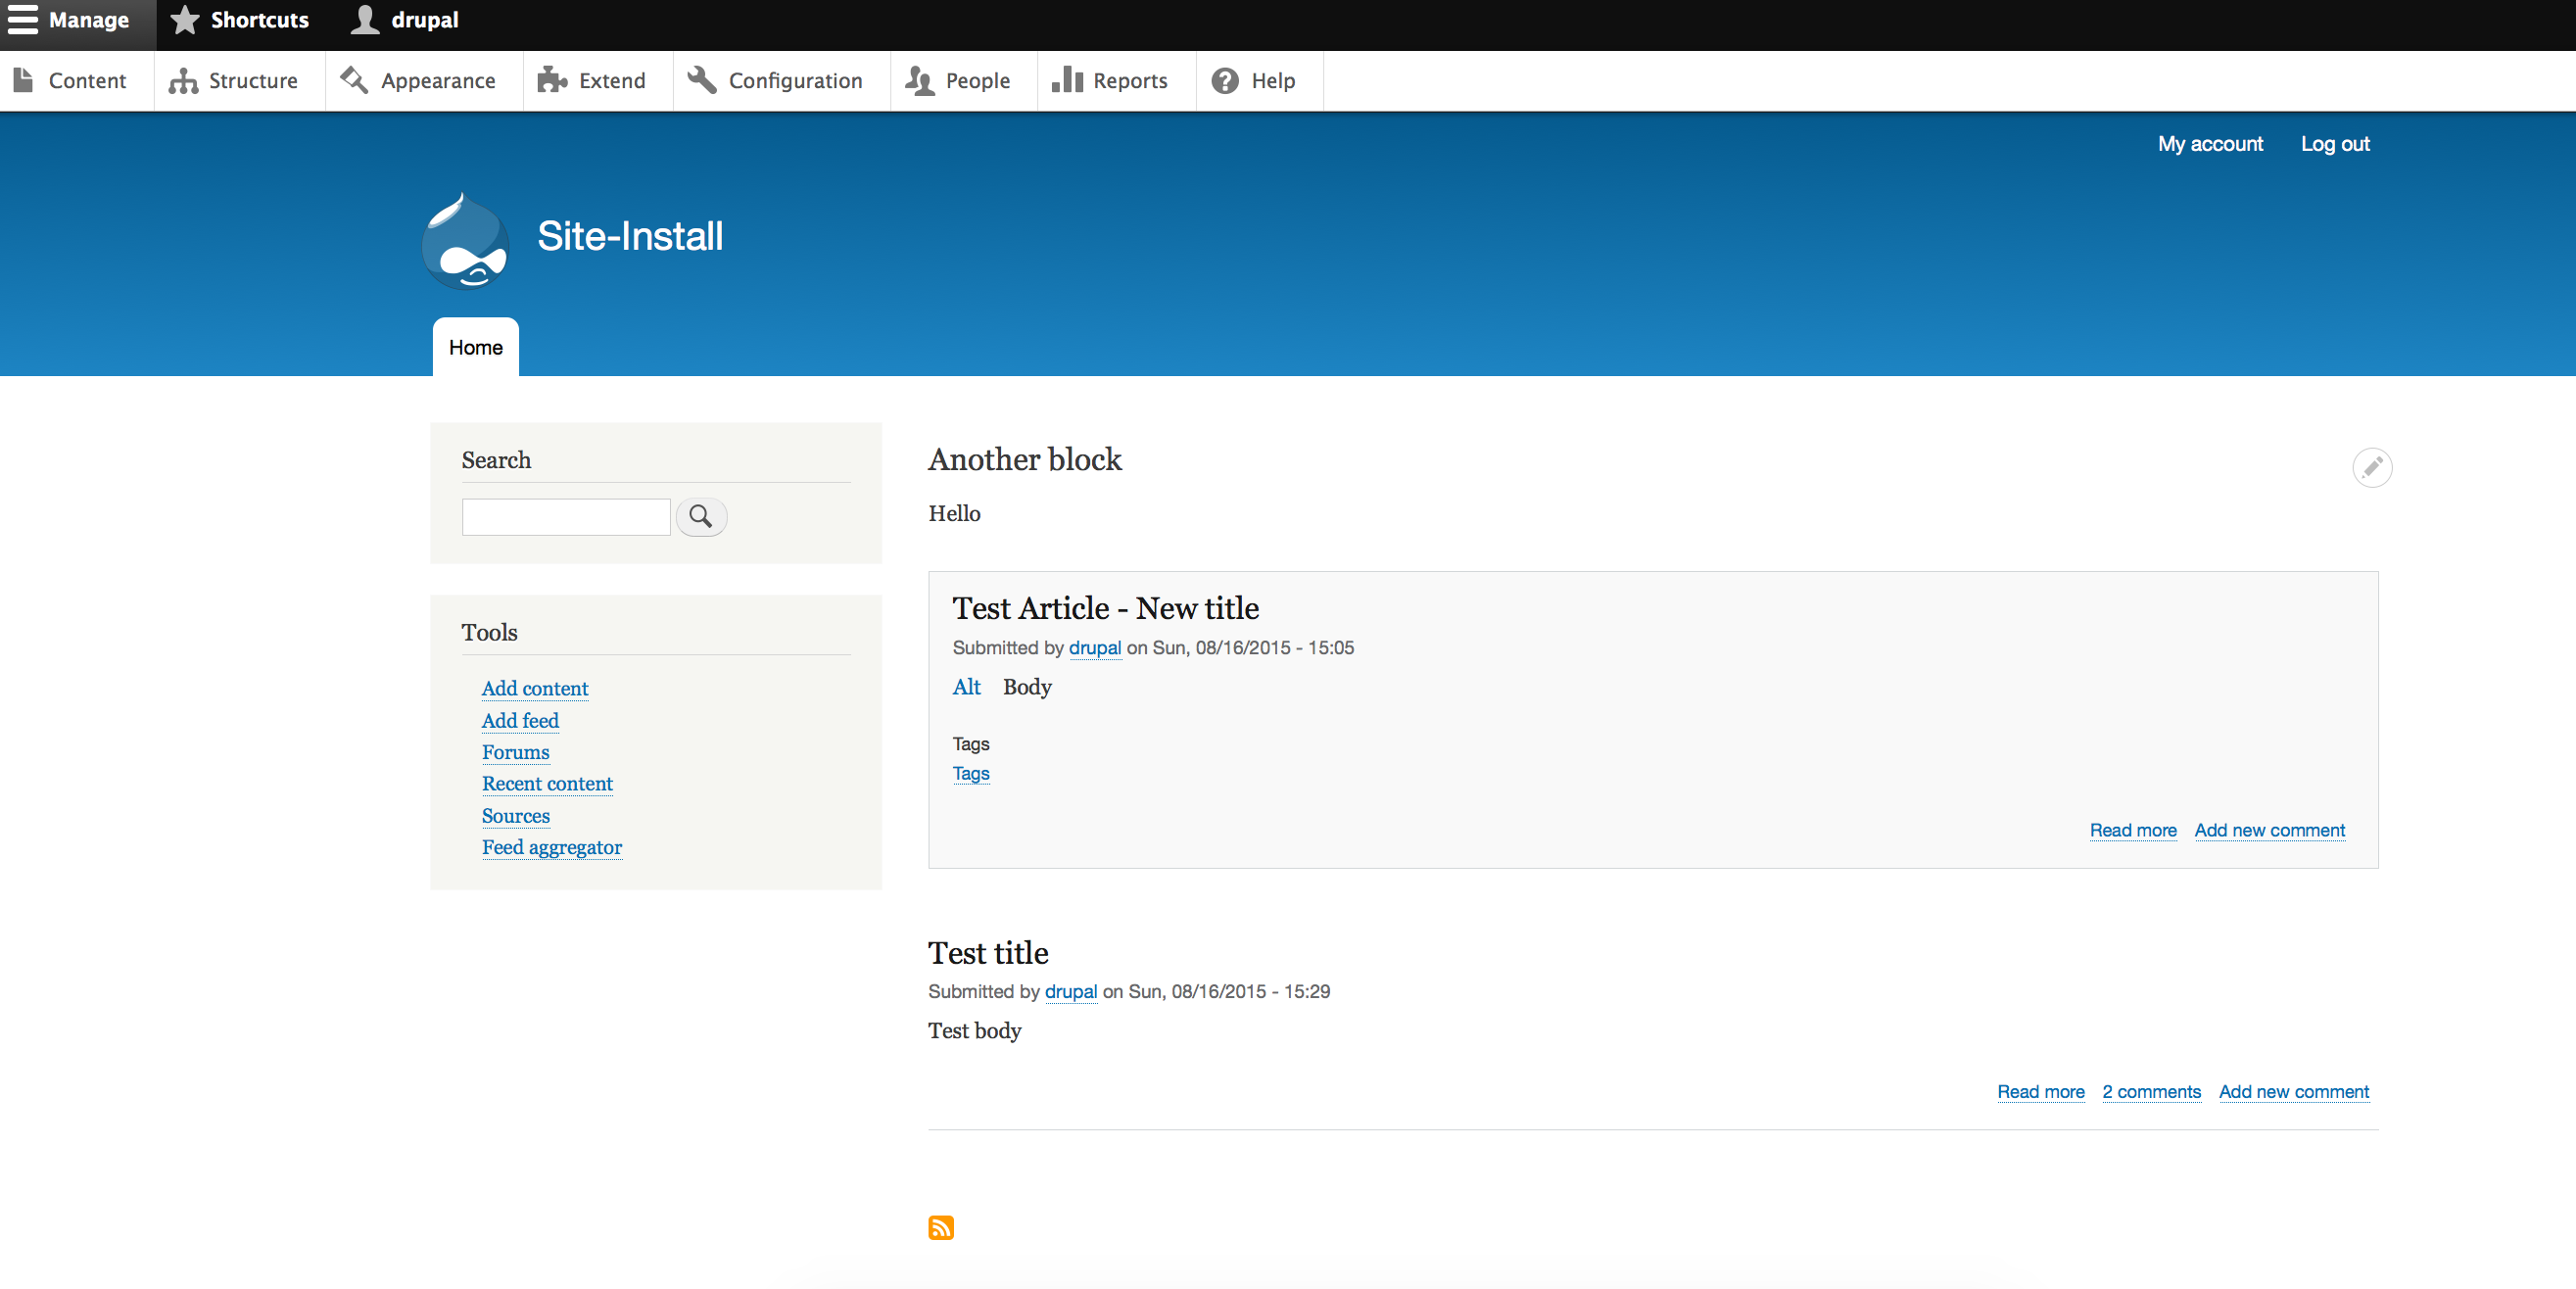
Task: Click drupal author link on Test Article
Action: [1095, 648]
